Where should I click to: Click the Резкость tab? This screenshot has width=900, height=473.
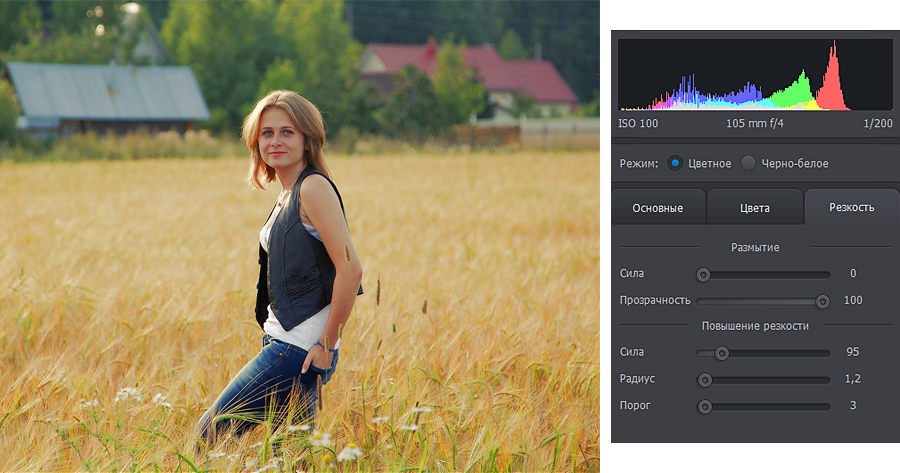pos(851,207)
